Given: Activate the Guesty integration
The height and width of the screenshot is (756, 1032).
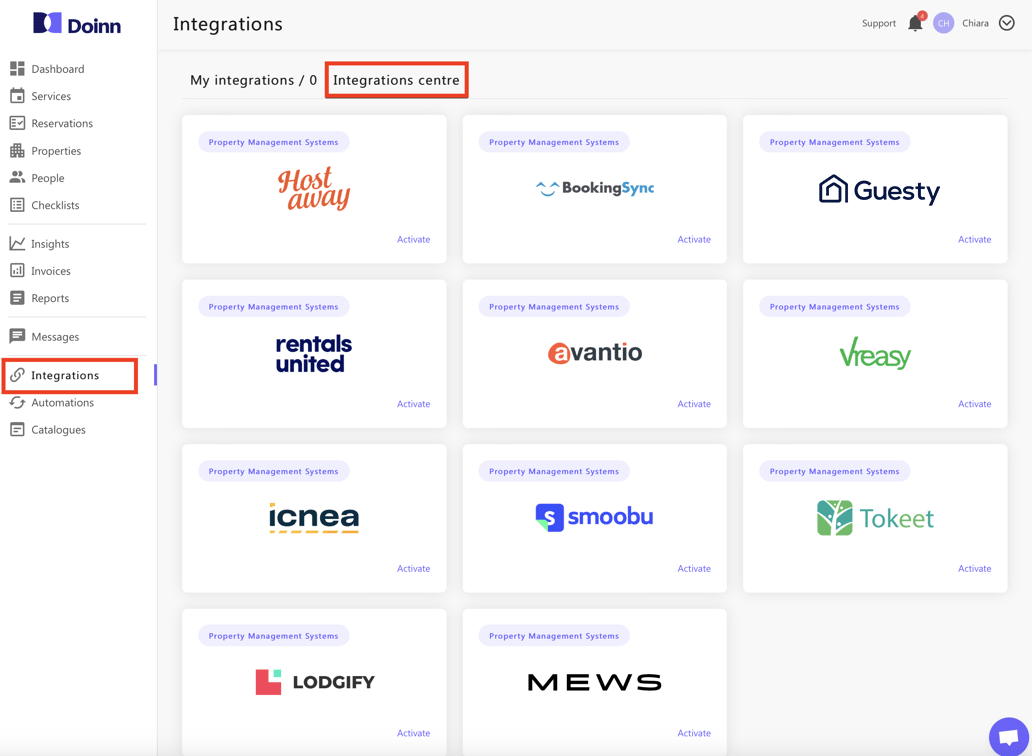Looking at the screenshot, I should click(974, 240).
